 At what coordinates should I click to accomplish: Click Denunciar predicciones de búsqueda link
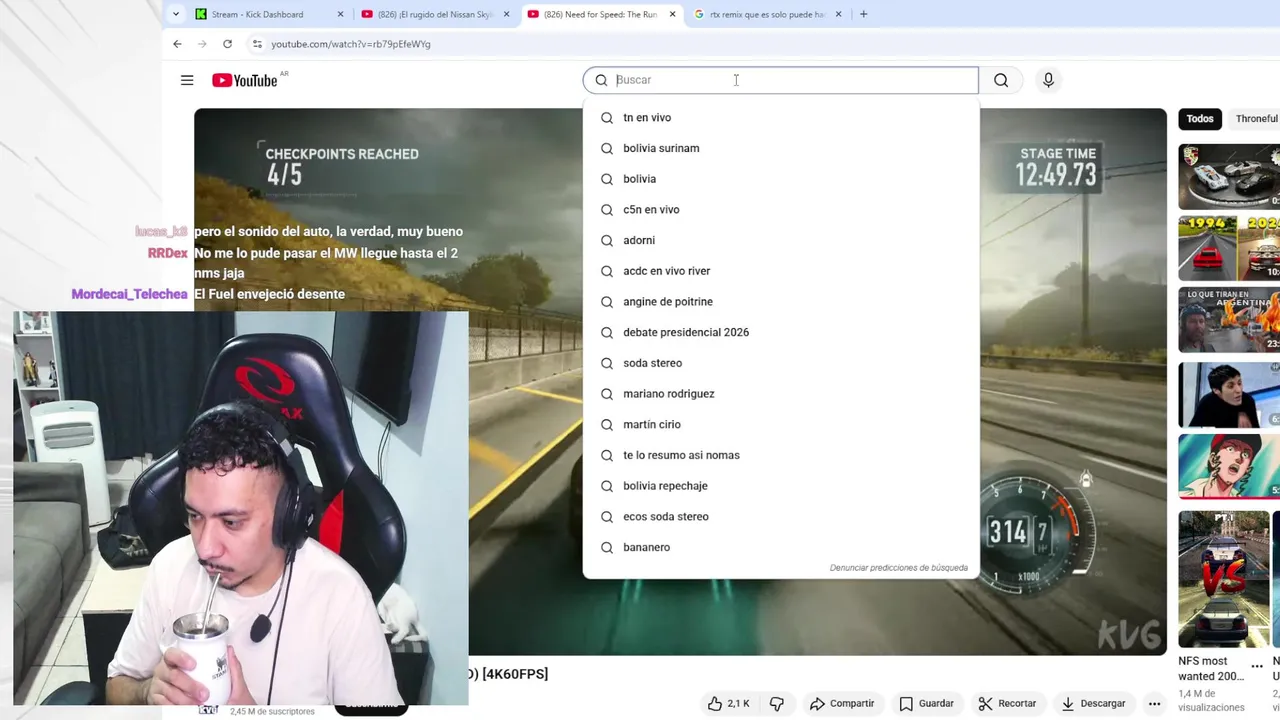click(x=898, y=568)
